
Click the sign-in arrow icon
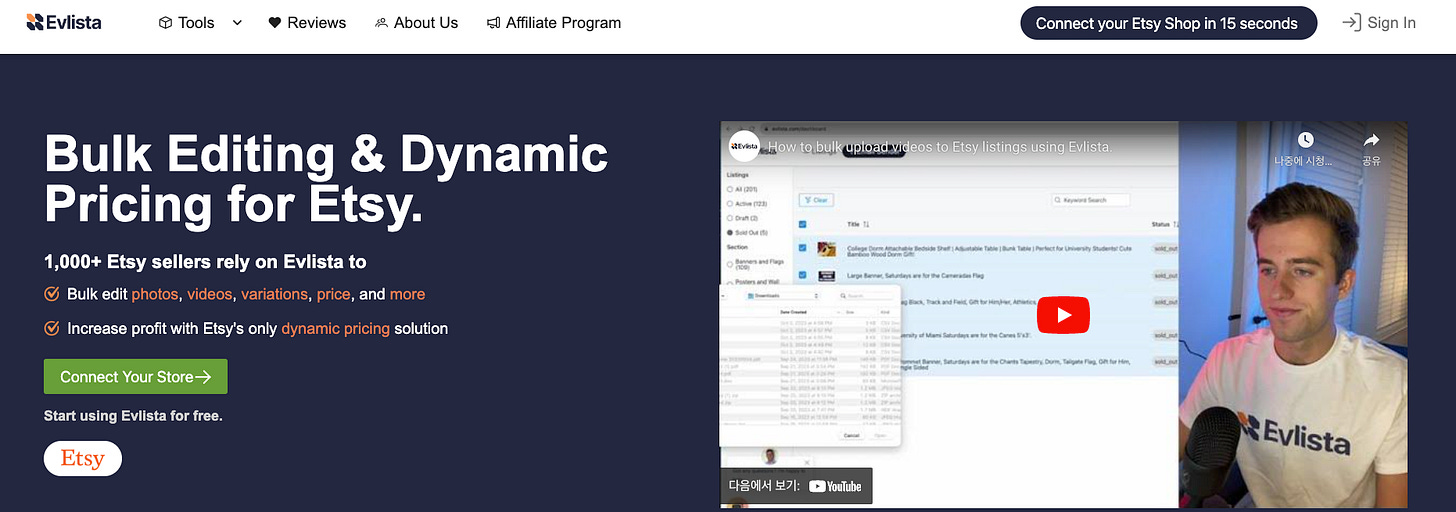click(x=1351, y=22)
